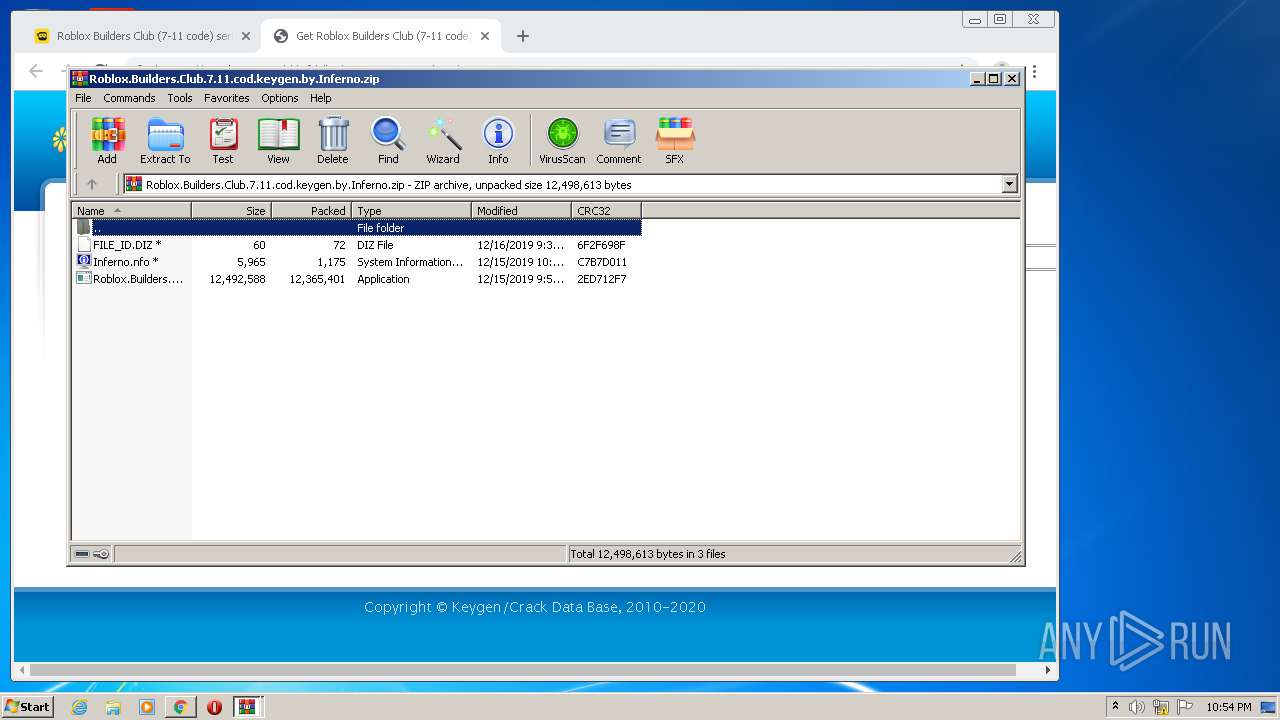
Task: Switch to WinRAR taskbar button
Action: [x=248, y=707]
